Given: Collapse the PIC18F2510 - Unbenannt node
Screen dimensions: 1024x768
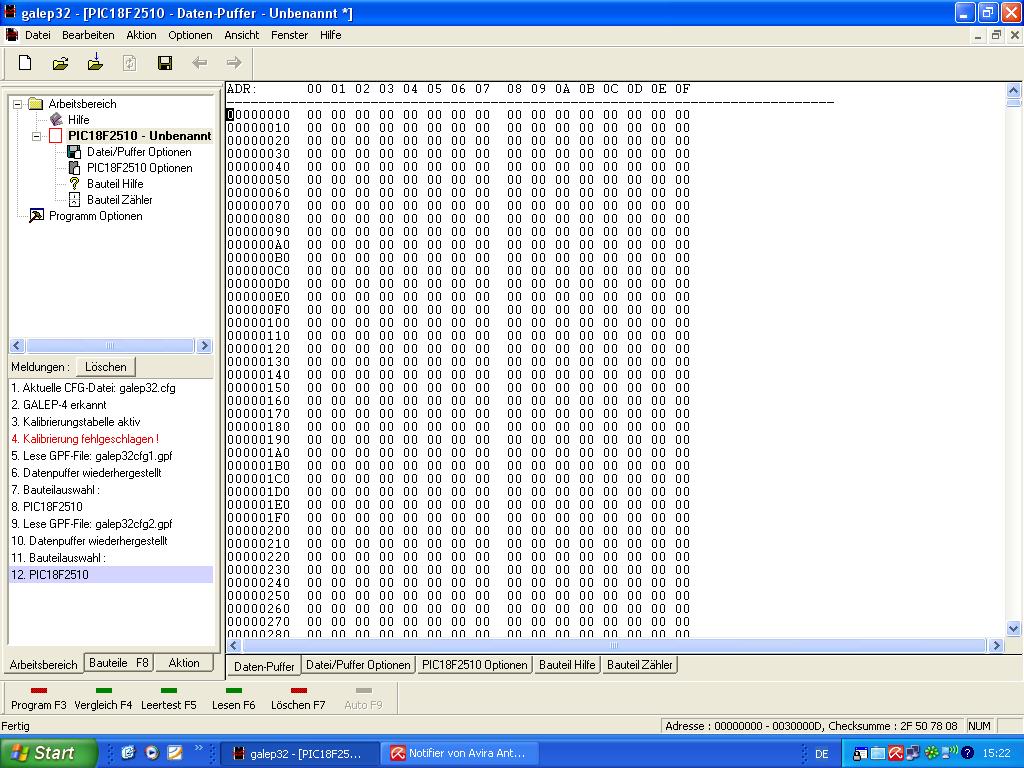Looking at the screenshot, I should (37, 136).
